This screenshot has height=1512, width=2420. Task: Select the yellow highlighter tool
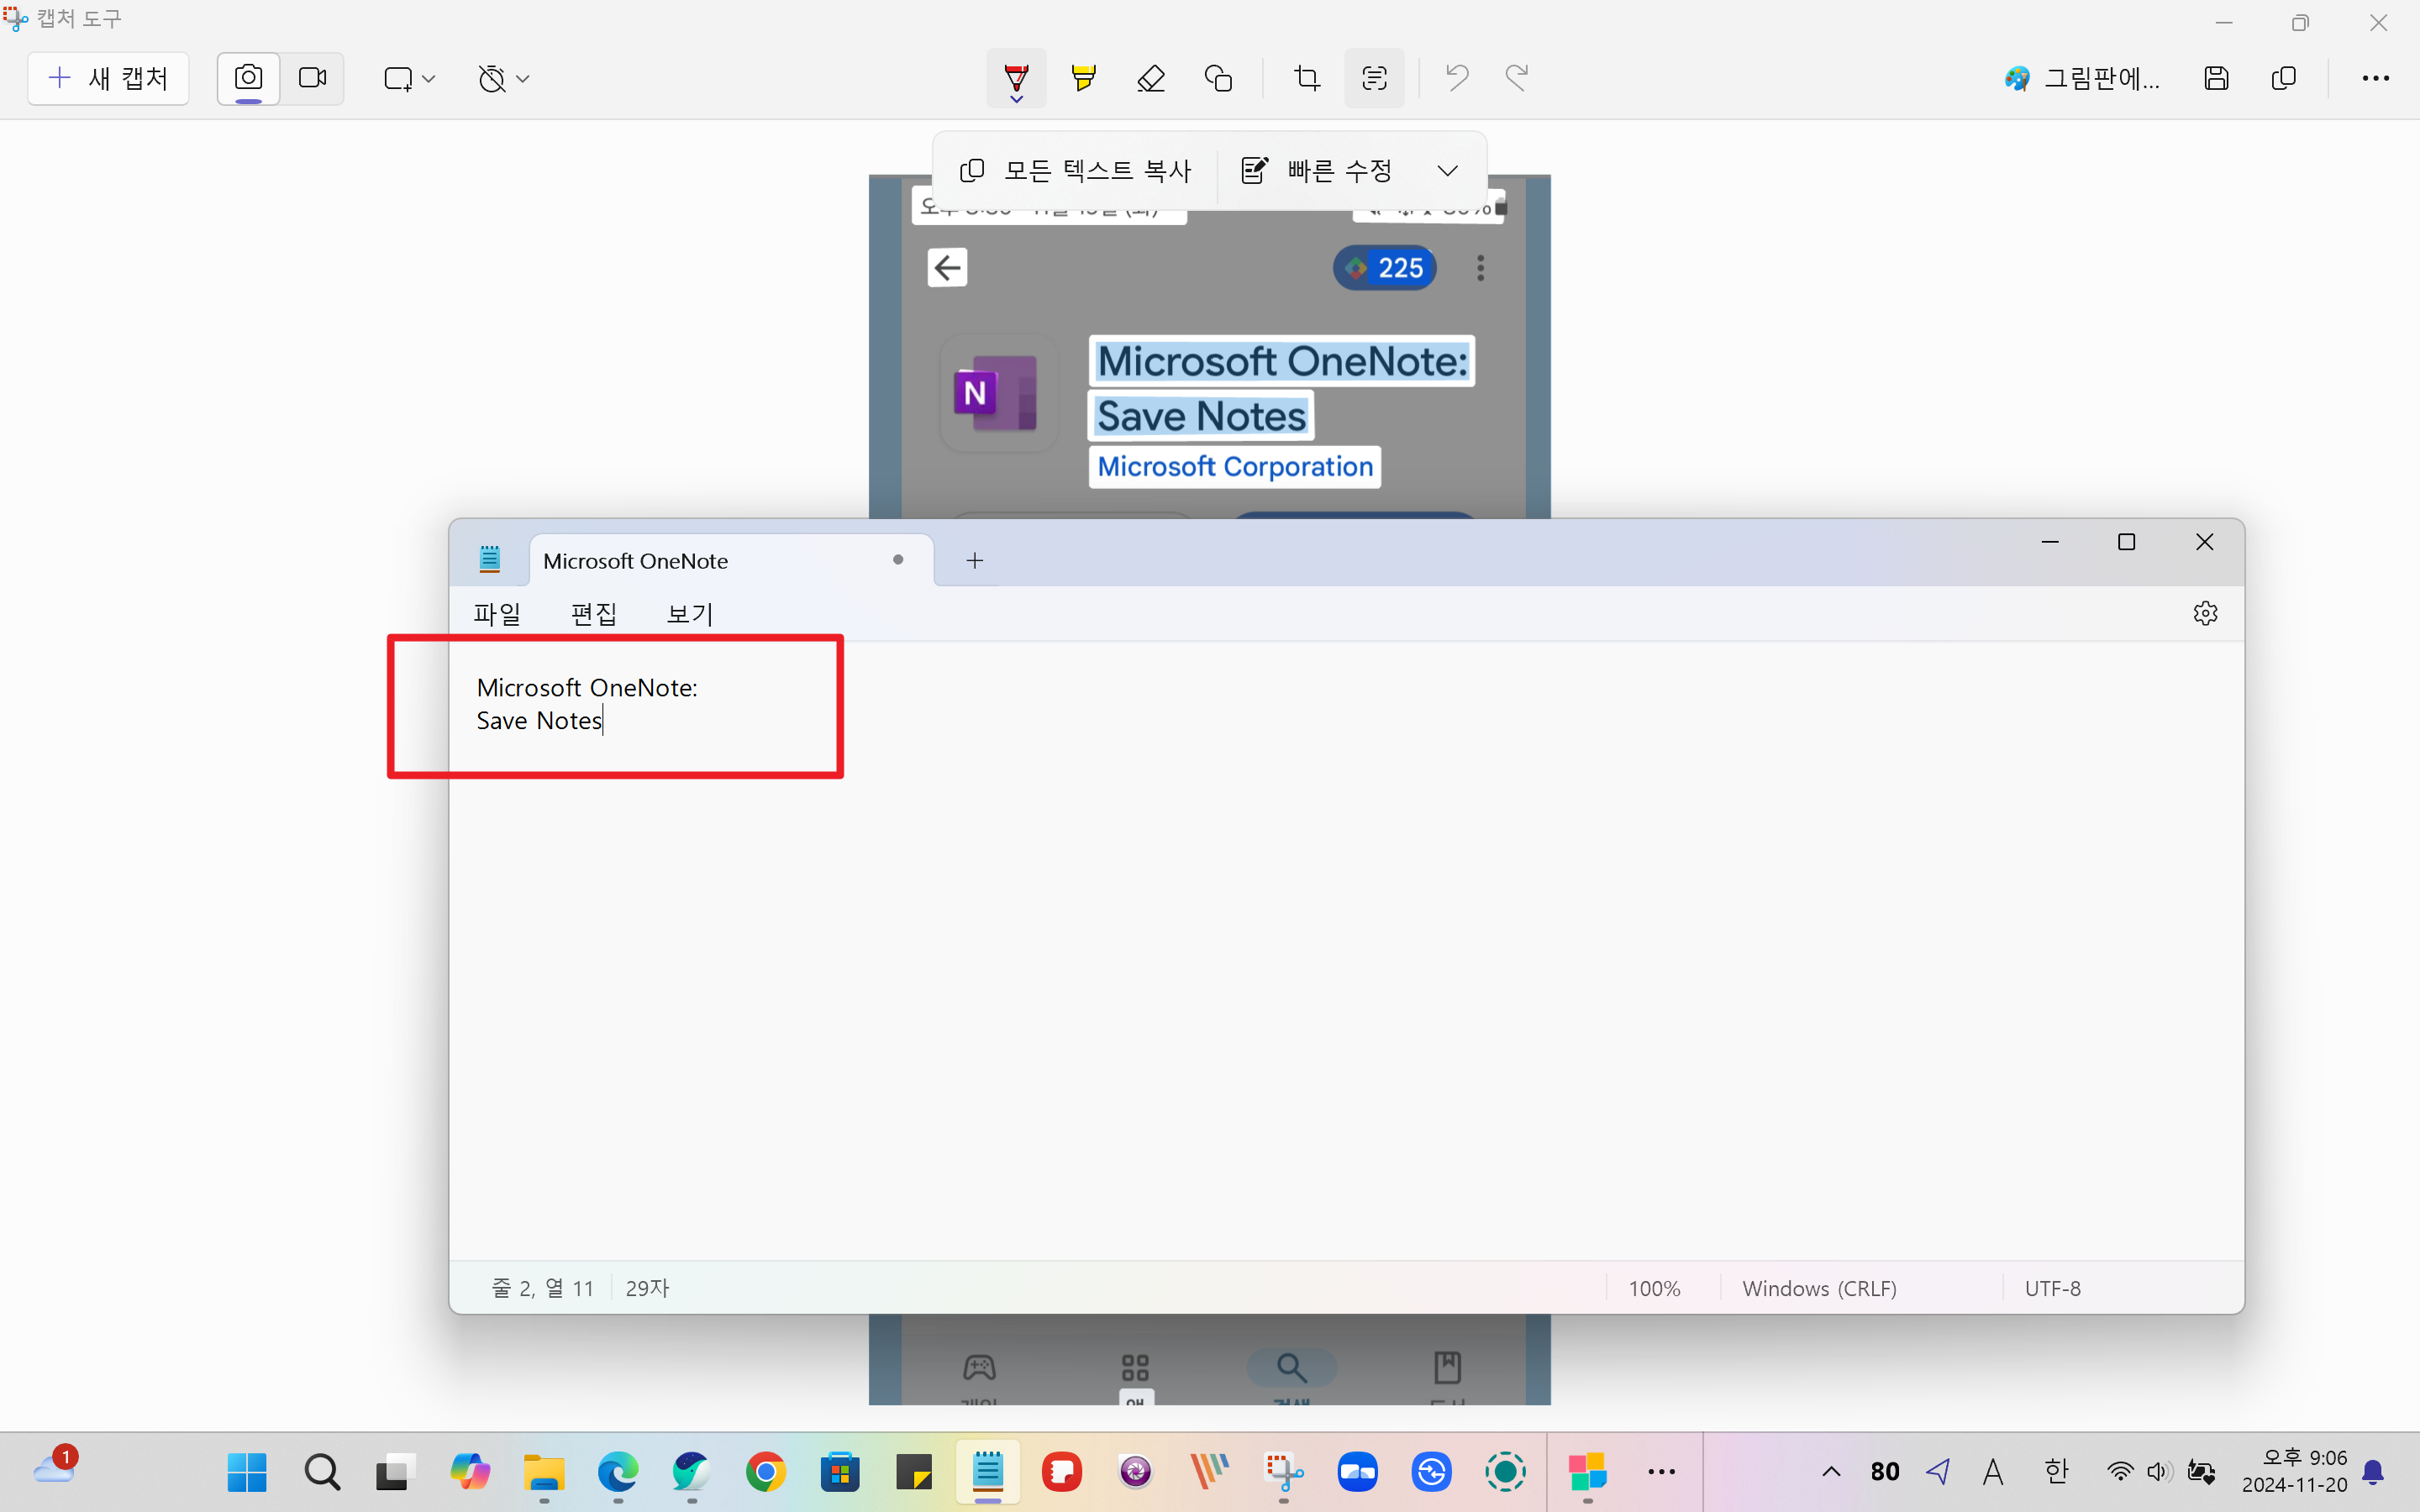point(1083,78)
